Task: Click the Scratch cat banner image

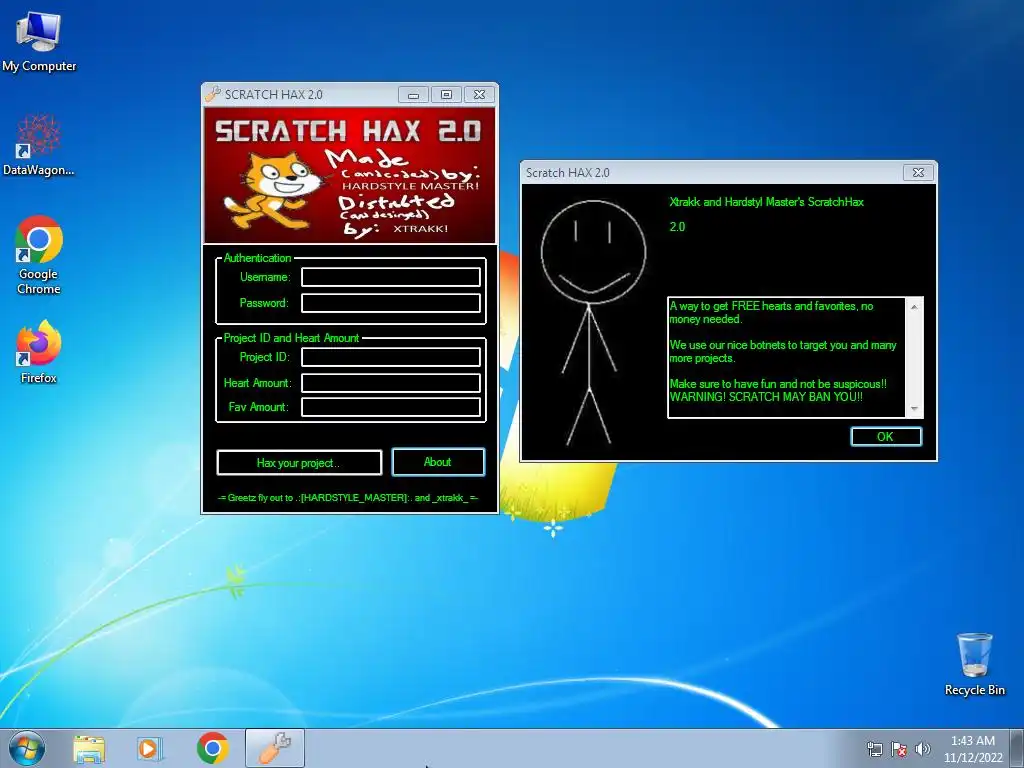Action: point(350,176)
